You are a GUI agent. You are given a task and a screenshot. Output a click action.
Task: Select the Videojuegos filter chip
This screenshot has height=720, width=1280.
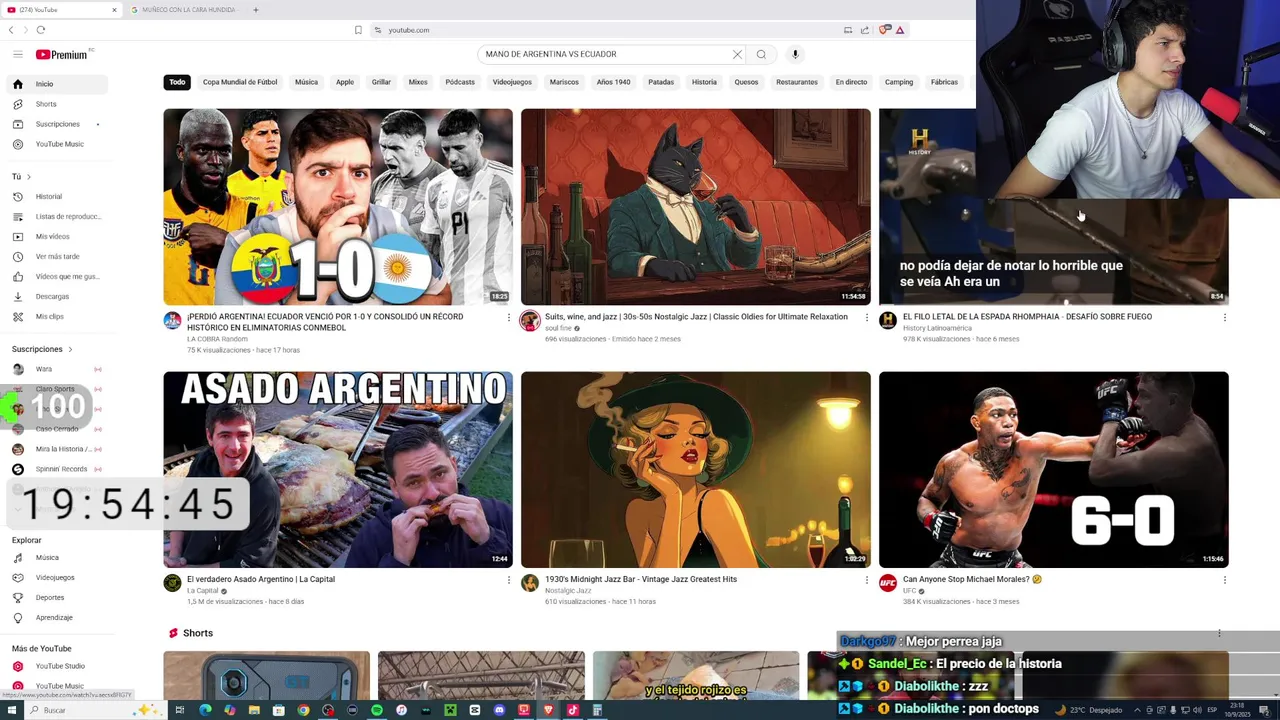(512, 82)
